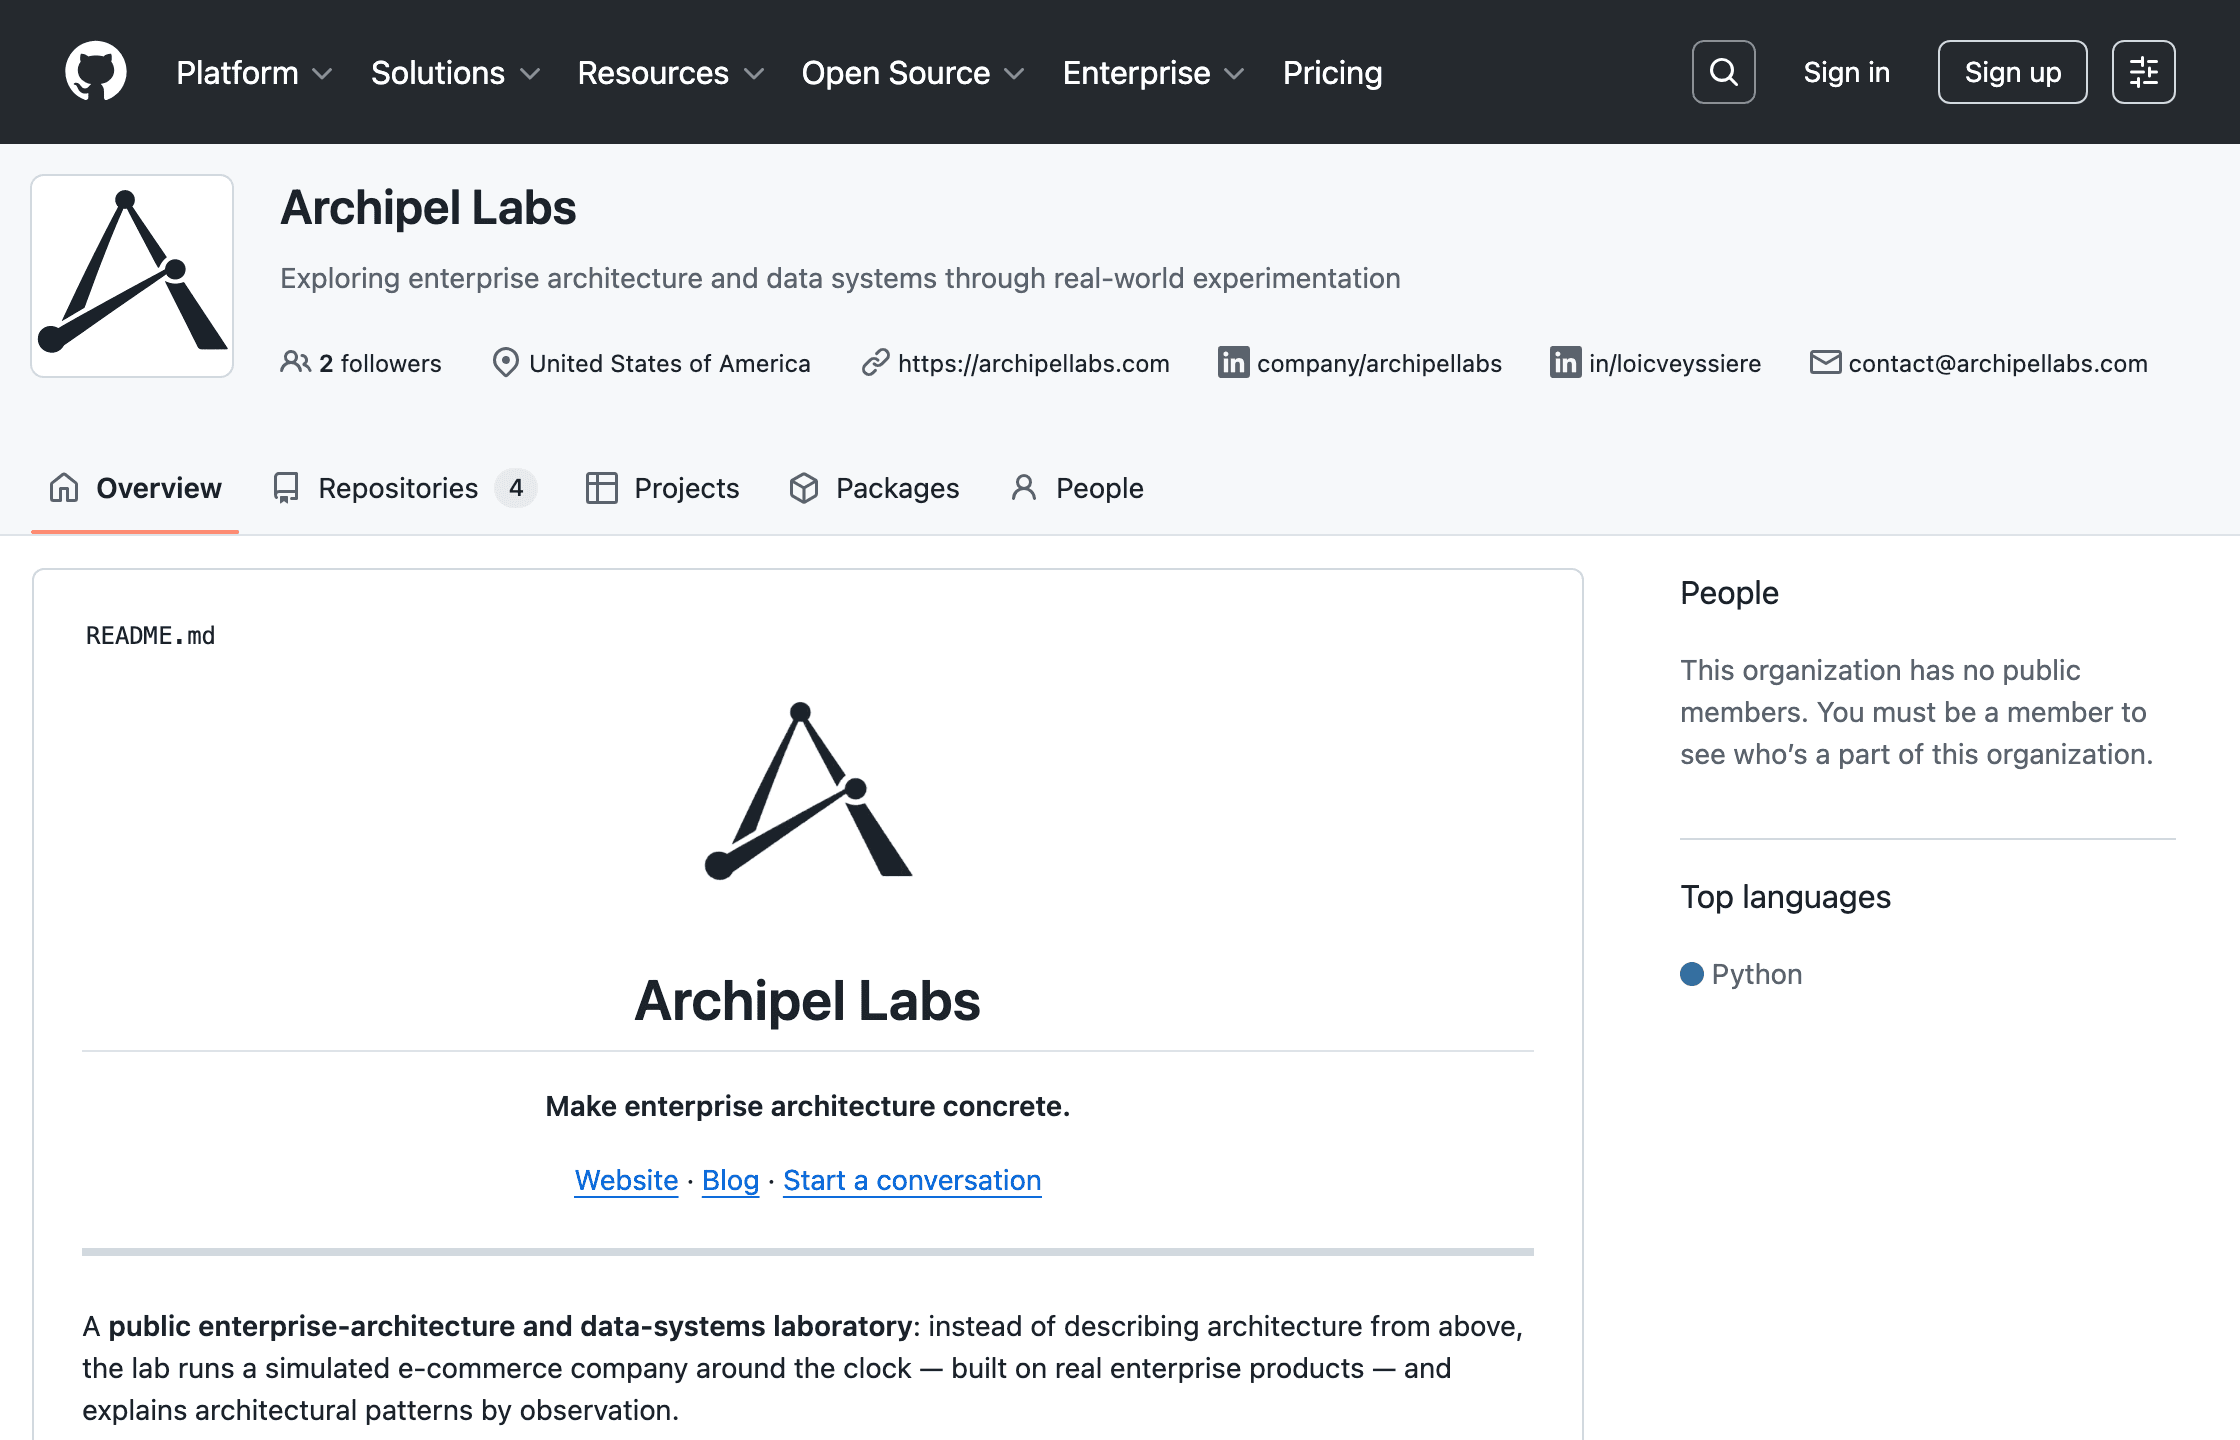Switch to the Packages tab
This screenshot has height=1440, width=2240.
pyautogui.click(x=874, y=488)
